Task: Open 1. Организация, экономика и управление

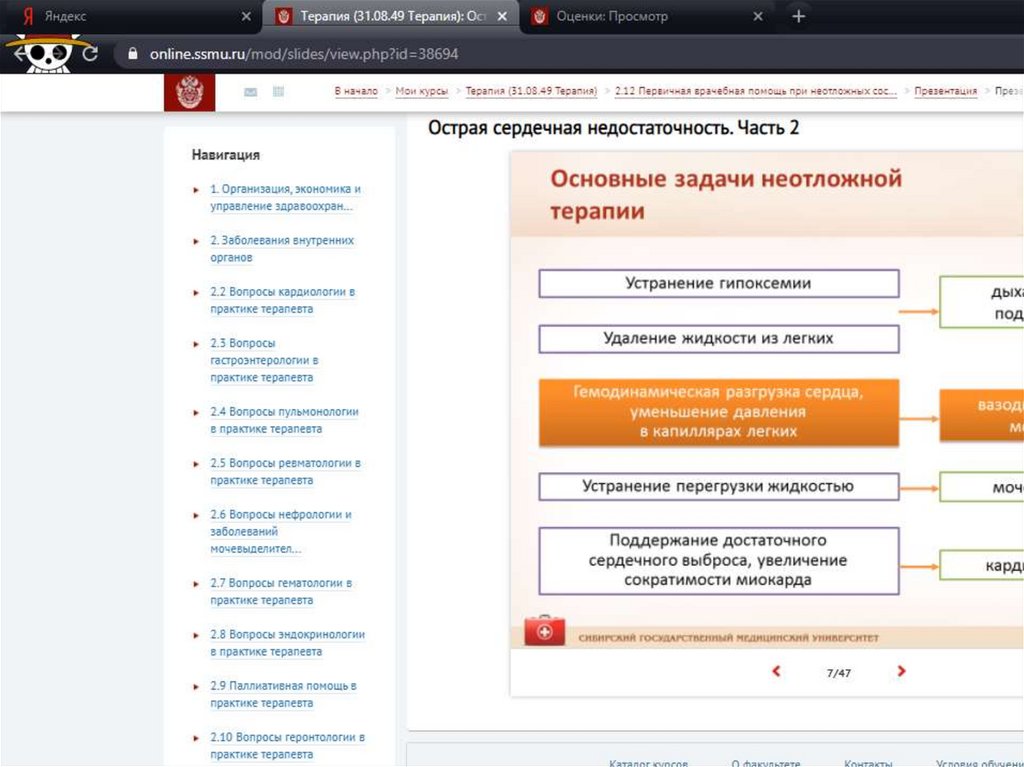Action: (285, 197)
